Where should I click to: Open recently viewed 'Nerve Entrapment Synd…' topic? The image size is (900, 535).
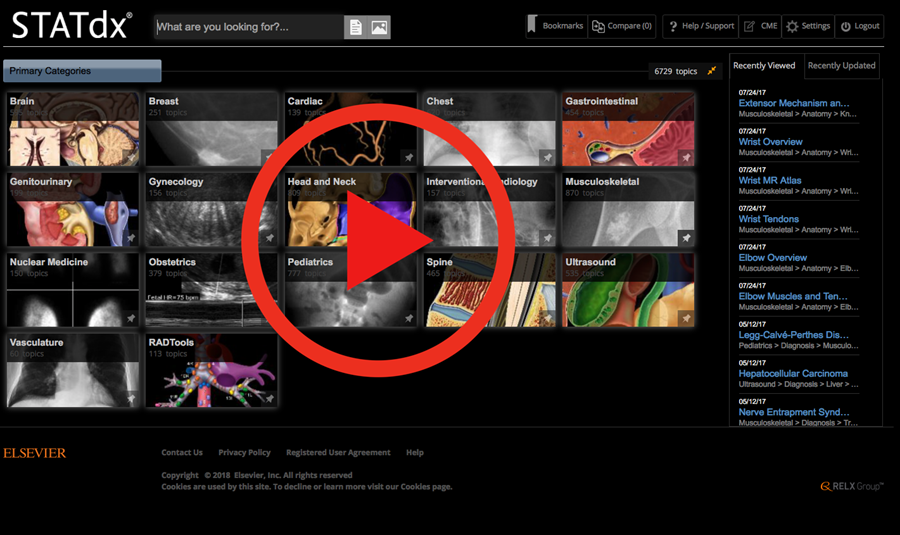click(794, 412)
